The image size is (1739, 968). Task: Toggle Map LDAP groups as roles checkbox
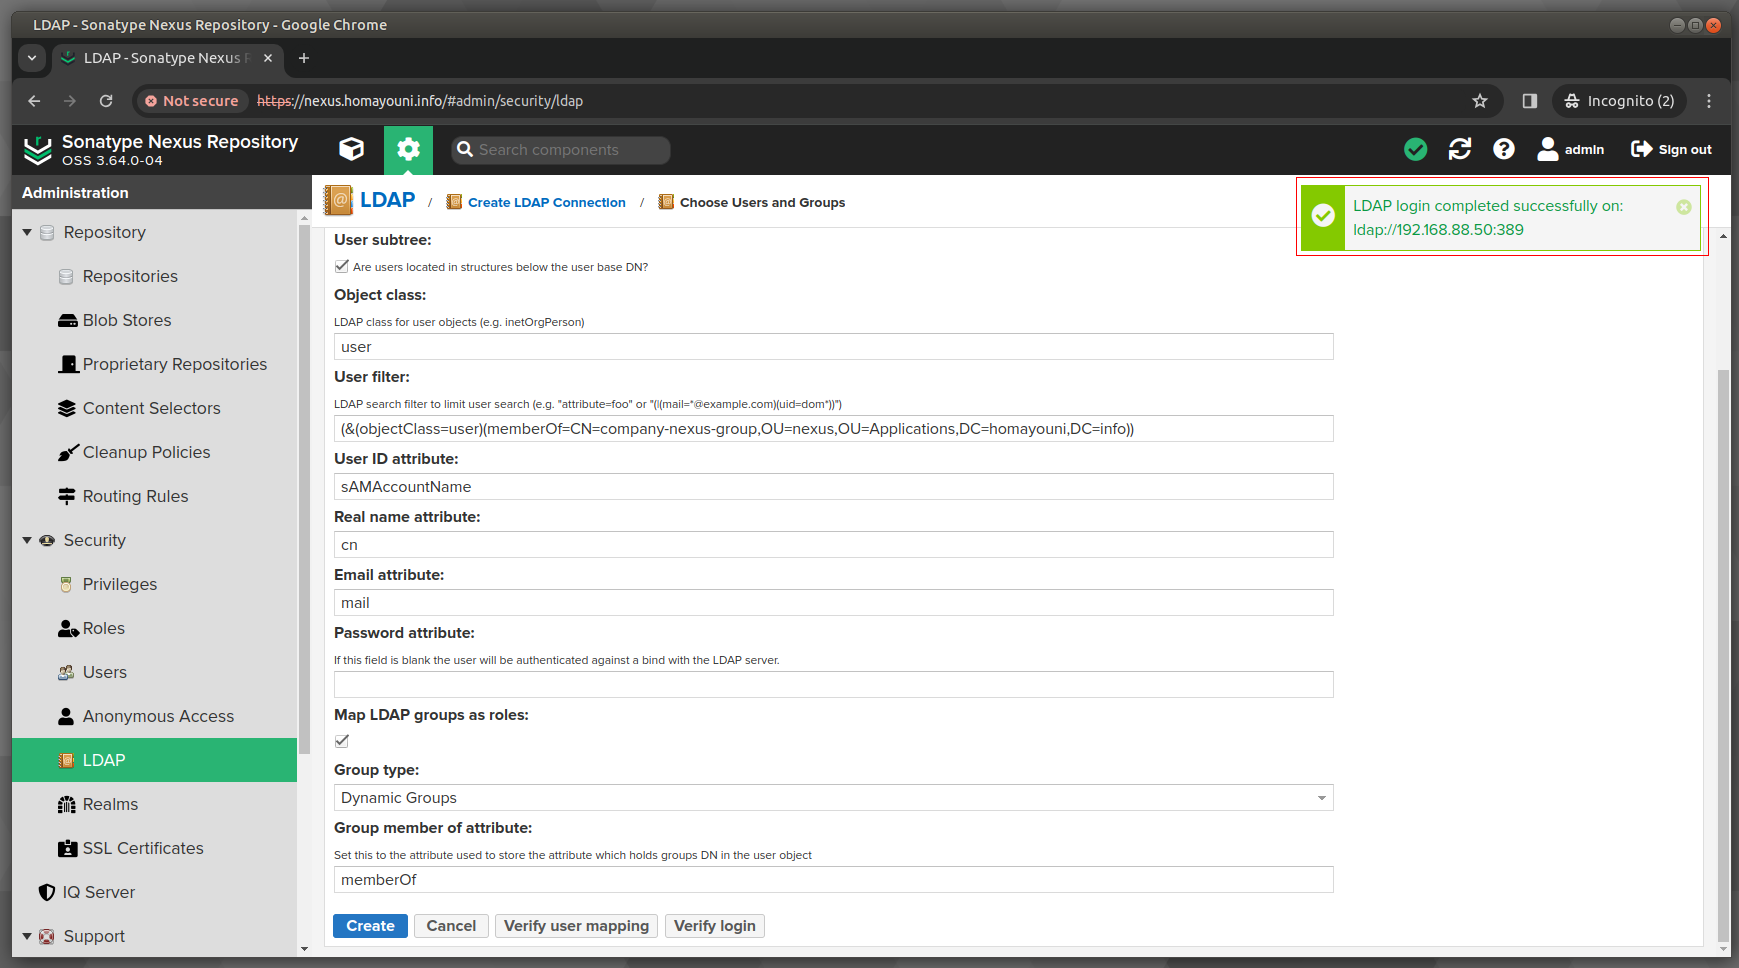[x=342, y=741]
